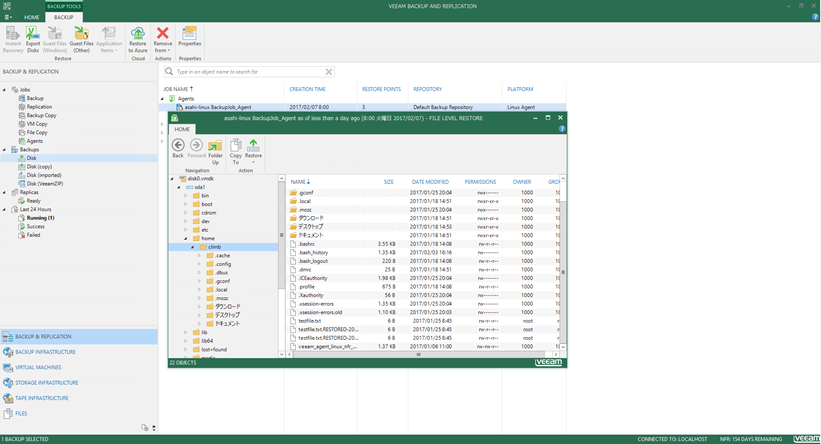
Task: Select Running (1) under Last 24 Hours
Action: point(40,218)
